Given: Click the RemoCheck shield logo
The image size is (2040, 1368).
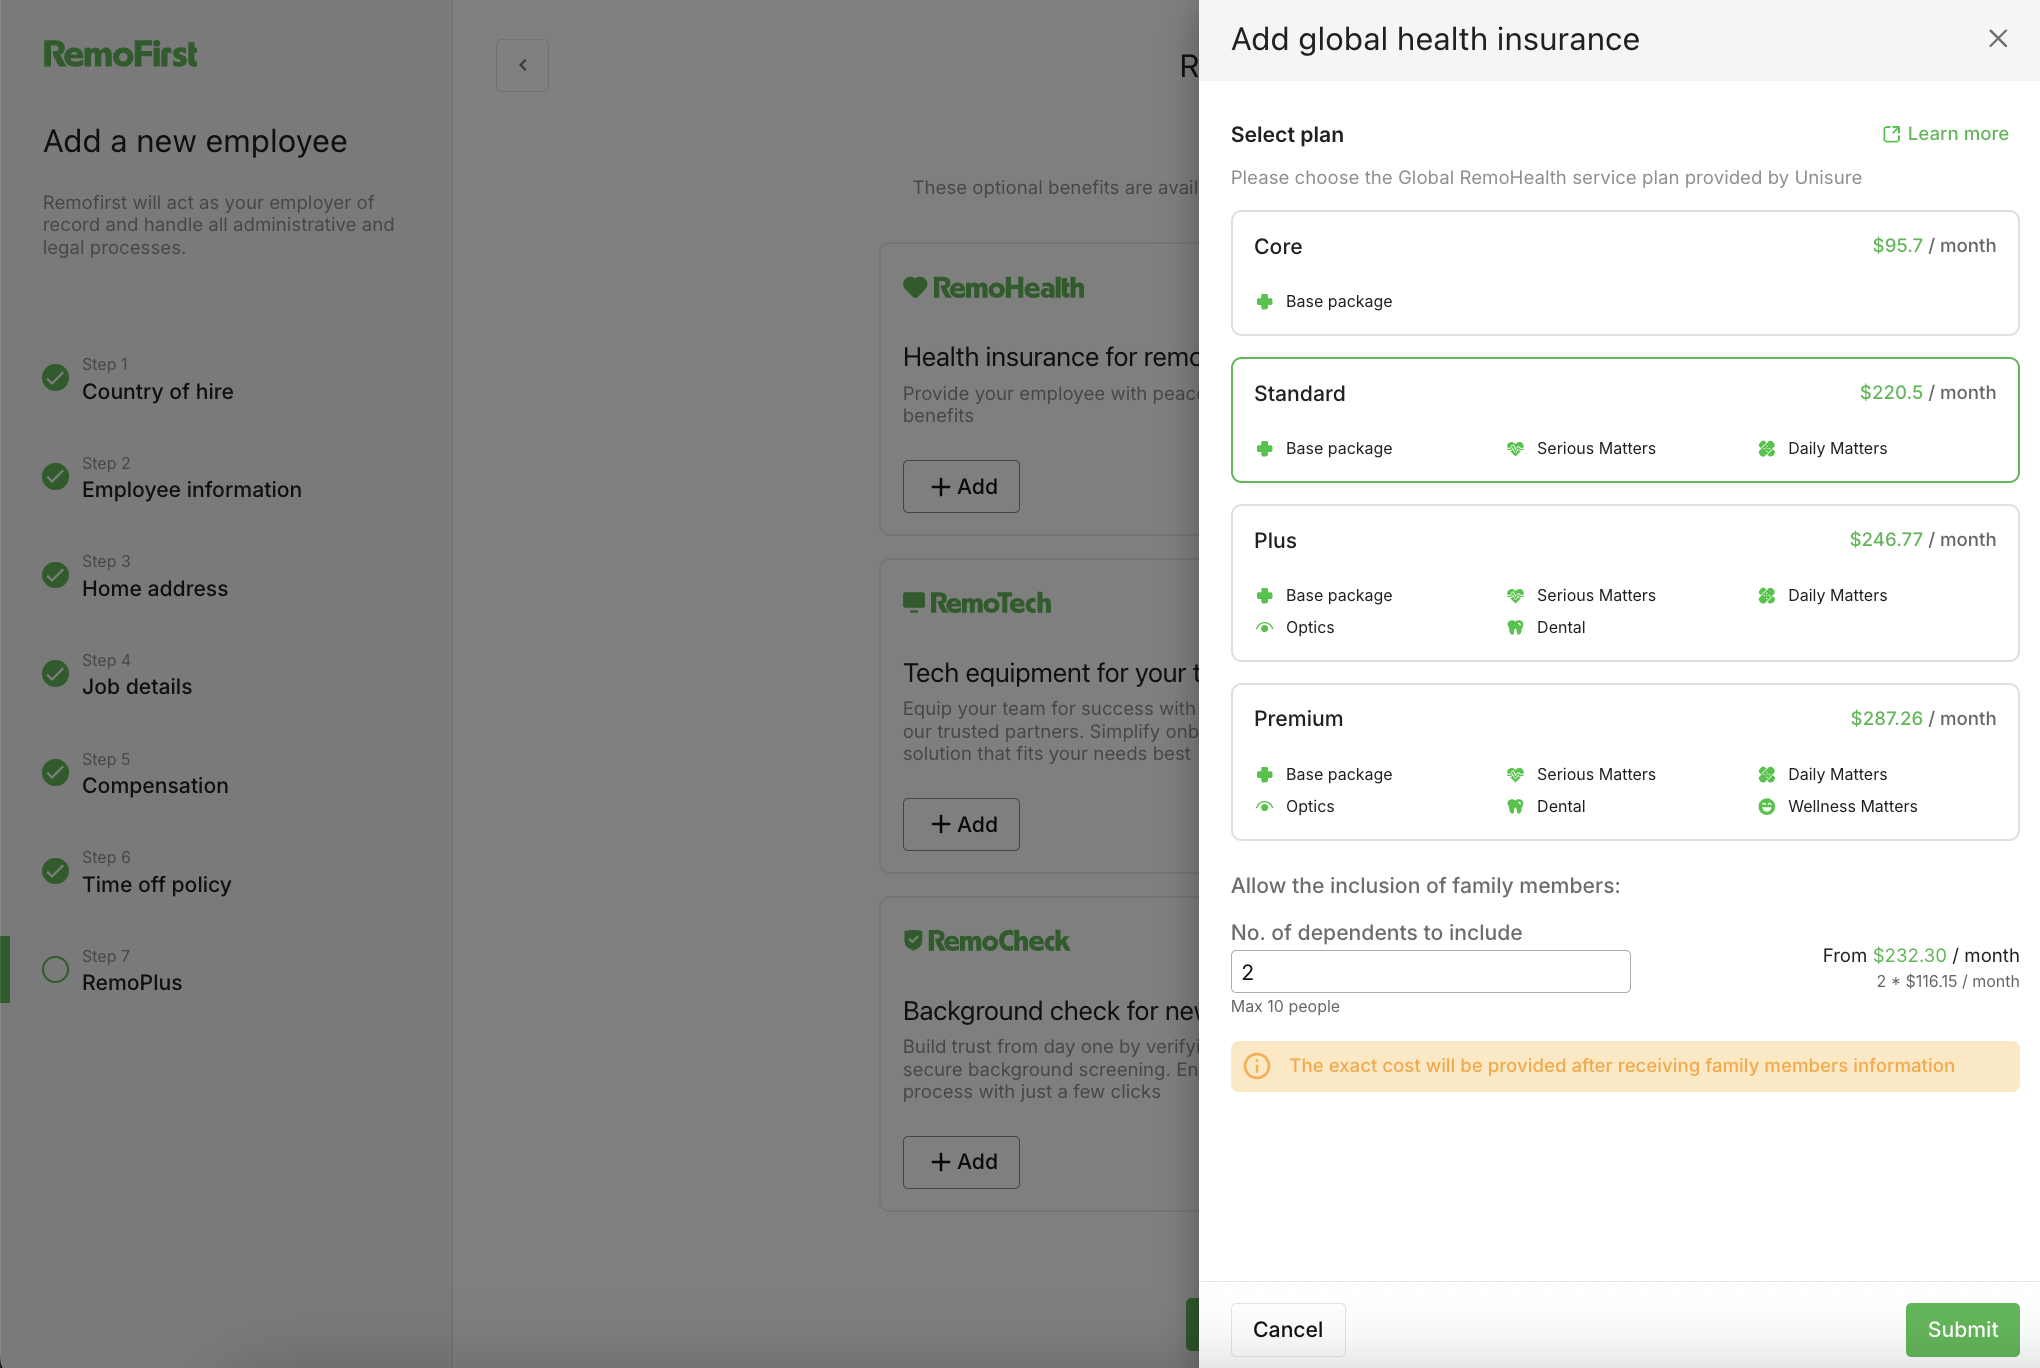Looking at the screenshot, I should coord(986,941).
